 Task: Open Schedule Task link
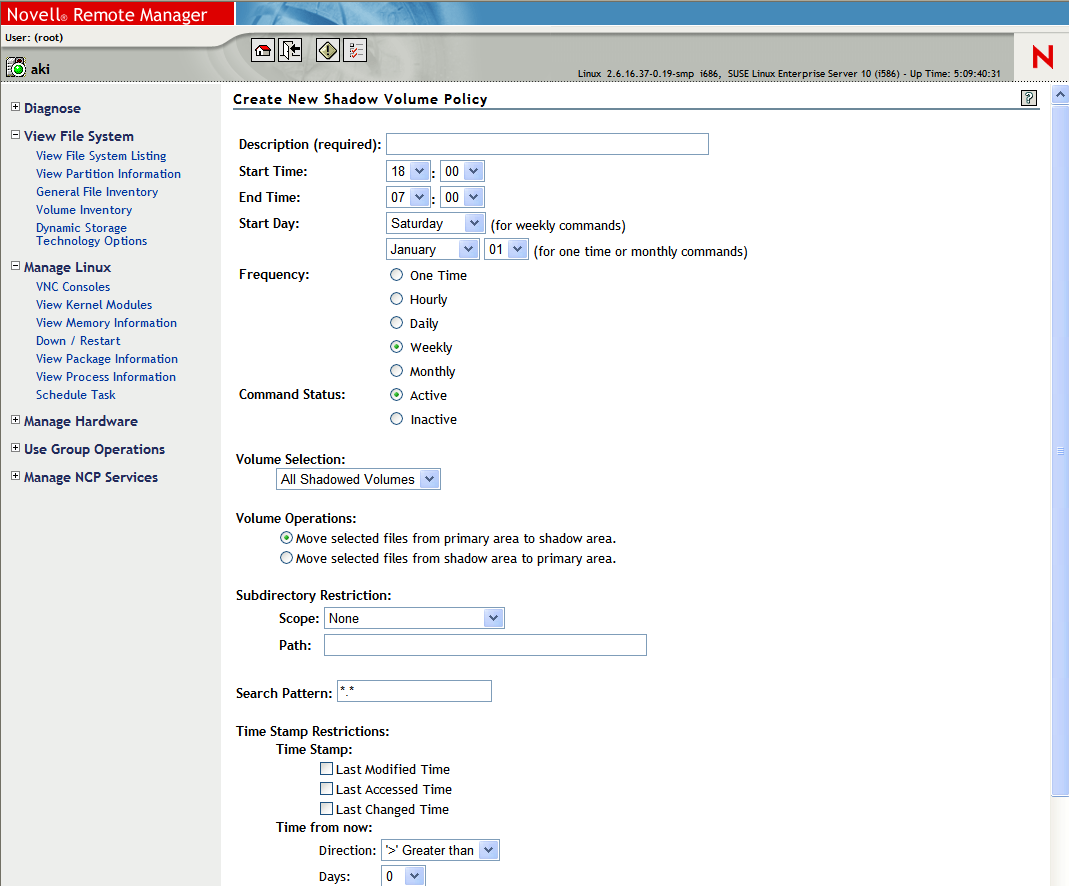tap(76, 395)
